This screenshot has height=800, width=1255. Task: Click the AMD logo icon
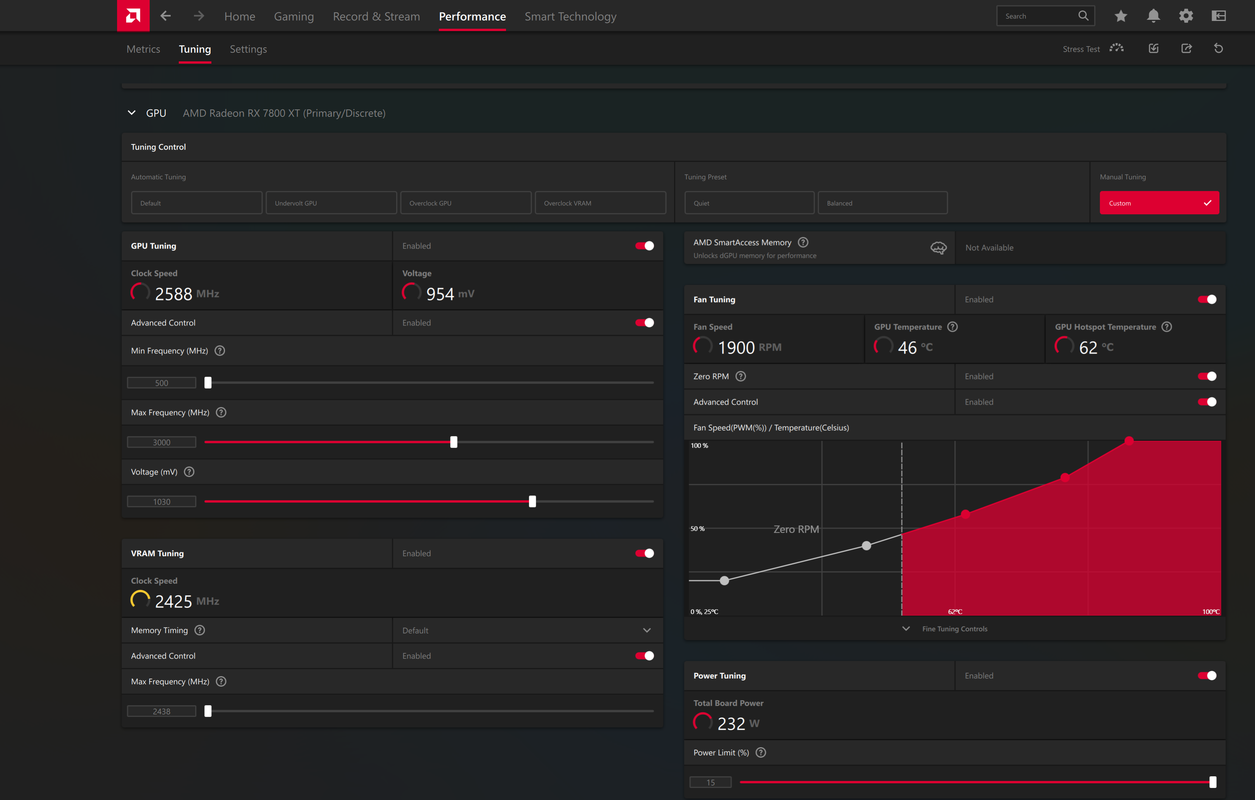click(133, 16)
